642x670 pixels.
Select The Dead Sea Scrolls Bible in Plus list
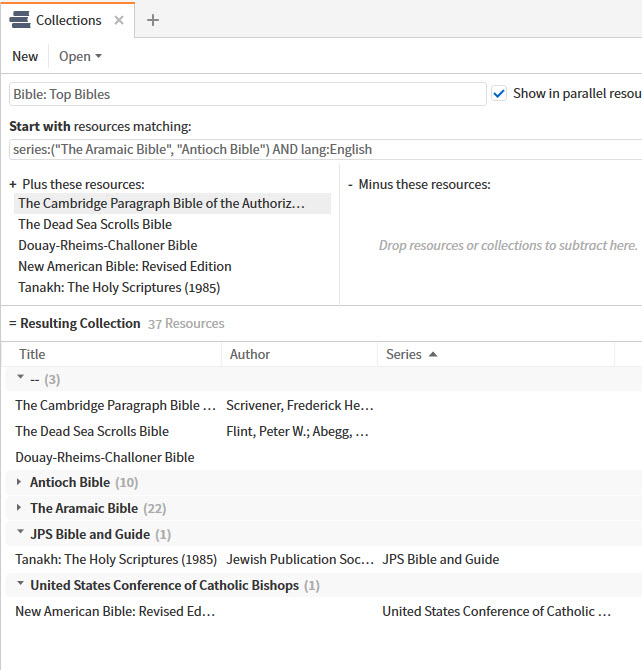(x=95, y=224)
